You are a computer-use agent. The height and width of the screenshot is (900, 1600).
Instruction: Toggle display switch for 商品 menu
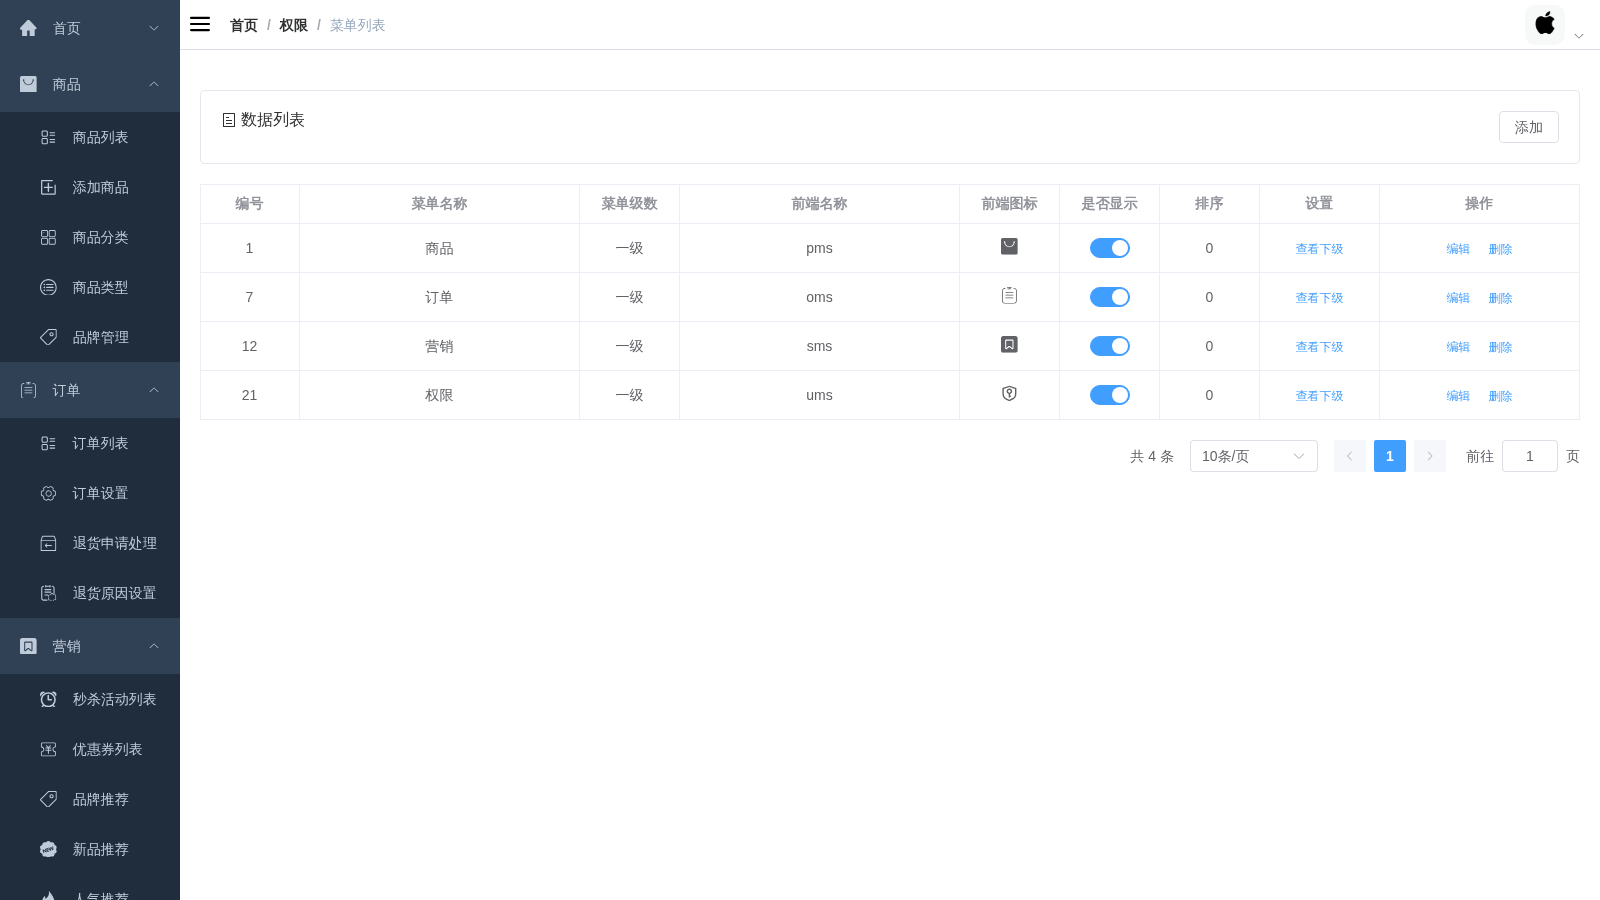tap(1109, 248)
